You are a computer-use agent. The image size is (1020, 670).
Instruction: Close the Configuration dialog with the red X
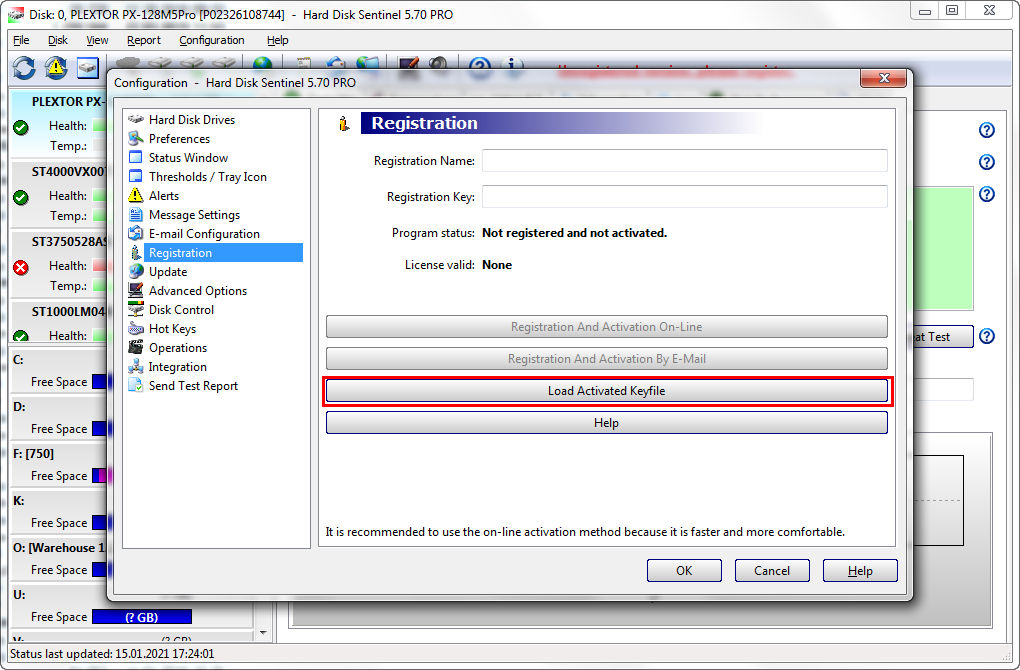click(x=883, y=78)
